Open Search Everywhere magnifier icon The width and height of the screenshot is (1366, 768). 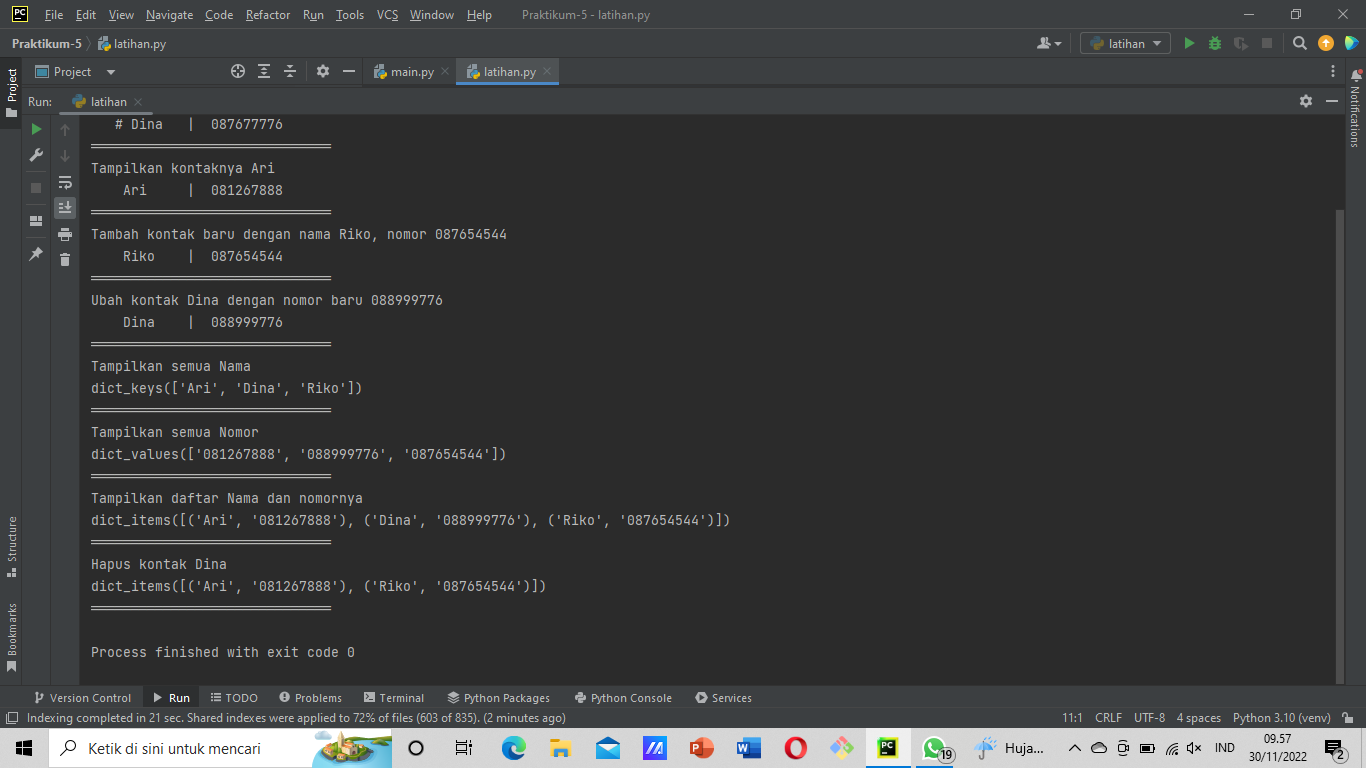pyautogui.click(x=1300, y=43)
